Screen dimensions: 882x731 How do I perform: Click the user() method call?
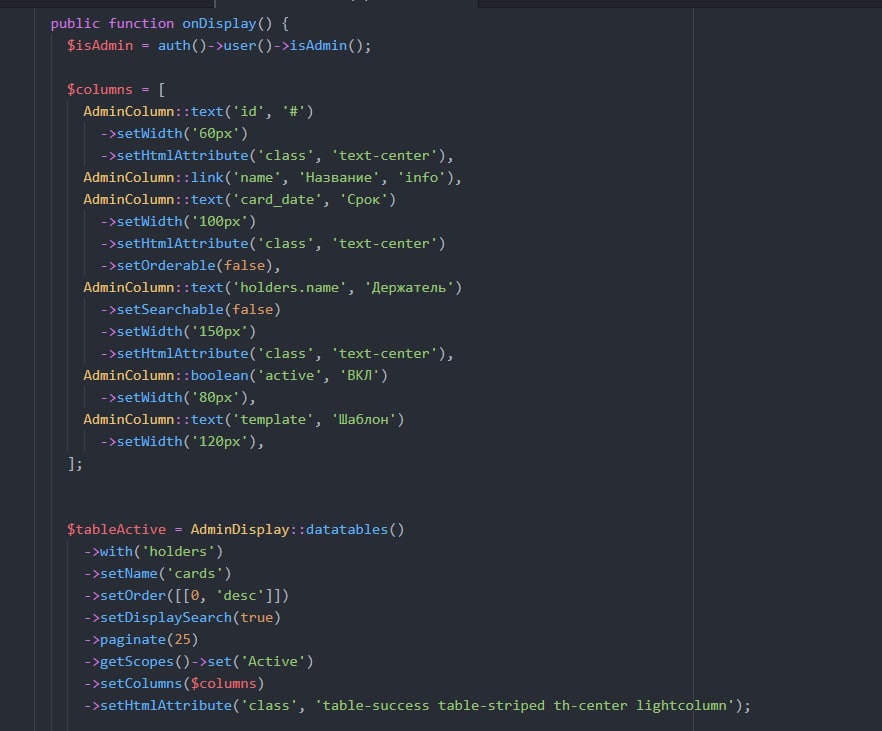pyautogui.click(x=248, y=46)
